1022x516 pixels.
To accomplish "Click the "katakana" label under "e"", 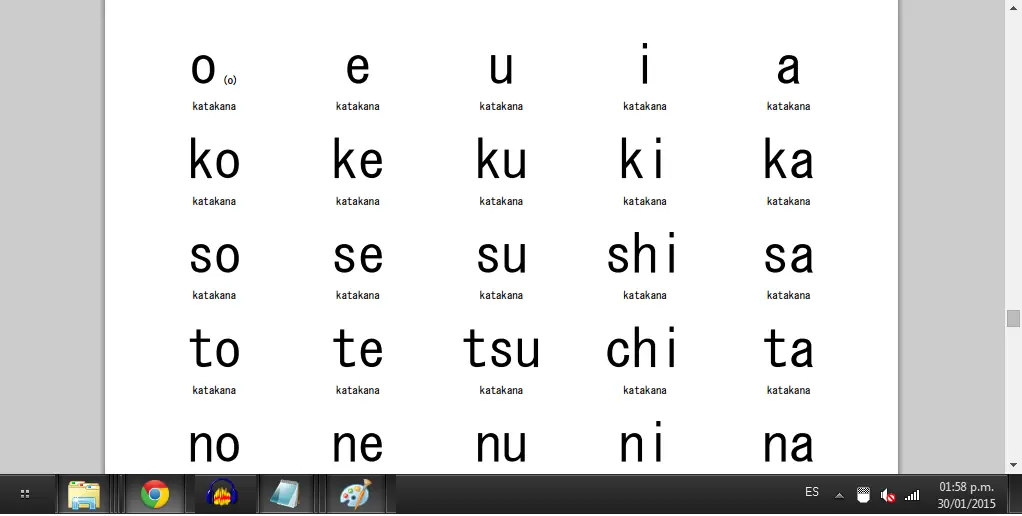I will click(357, 106).
